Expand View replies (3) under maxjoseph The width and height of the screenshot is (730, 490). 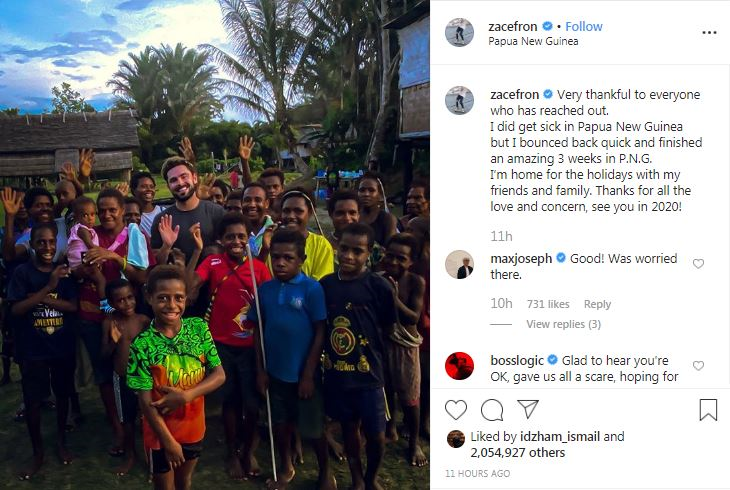pos(563,324)
